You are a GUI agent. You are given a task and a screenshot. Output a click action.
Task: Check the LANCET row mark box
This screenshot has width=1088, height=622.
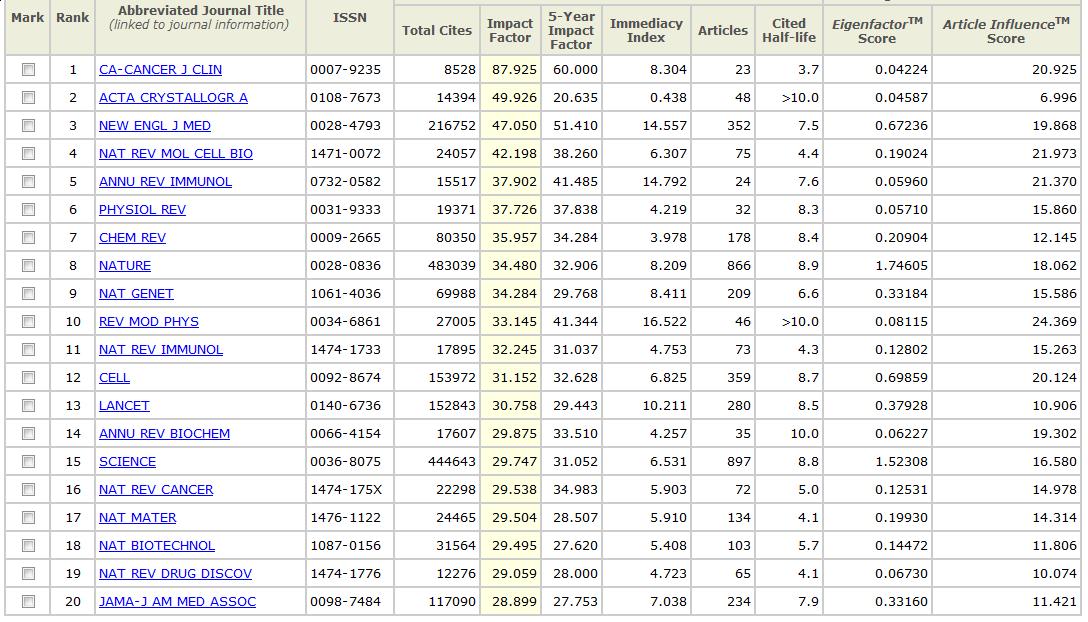coord(28,405)
